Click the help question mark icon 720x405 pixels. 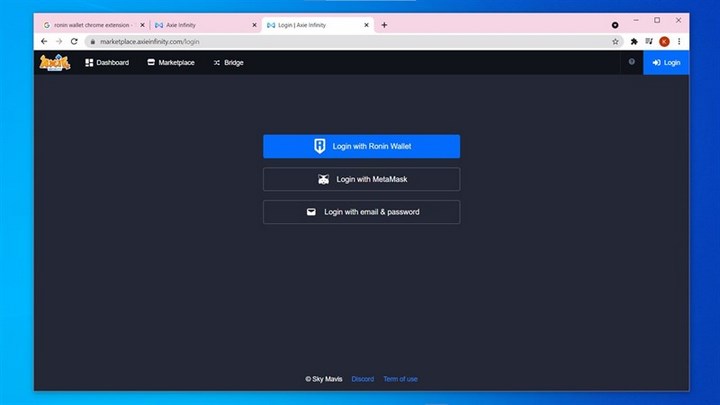coord(631,63)
